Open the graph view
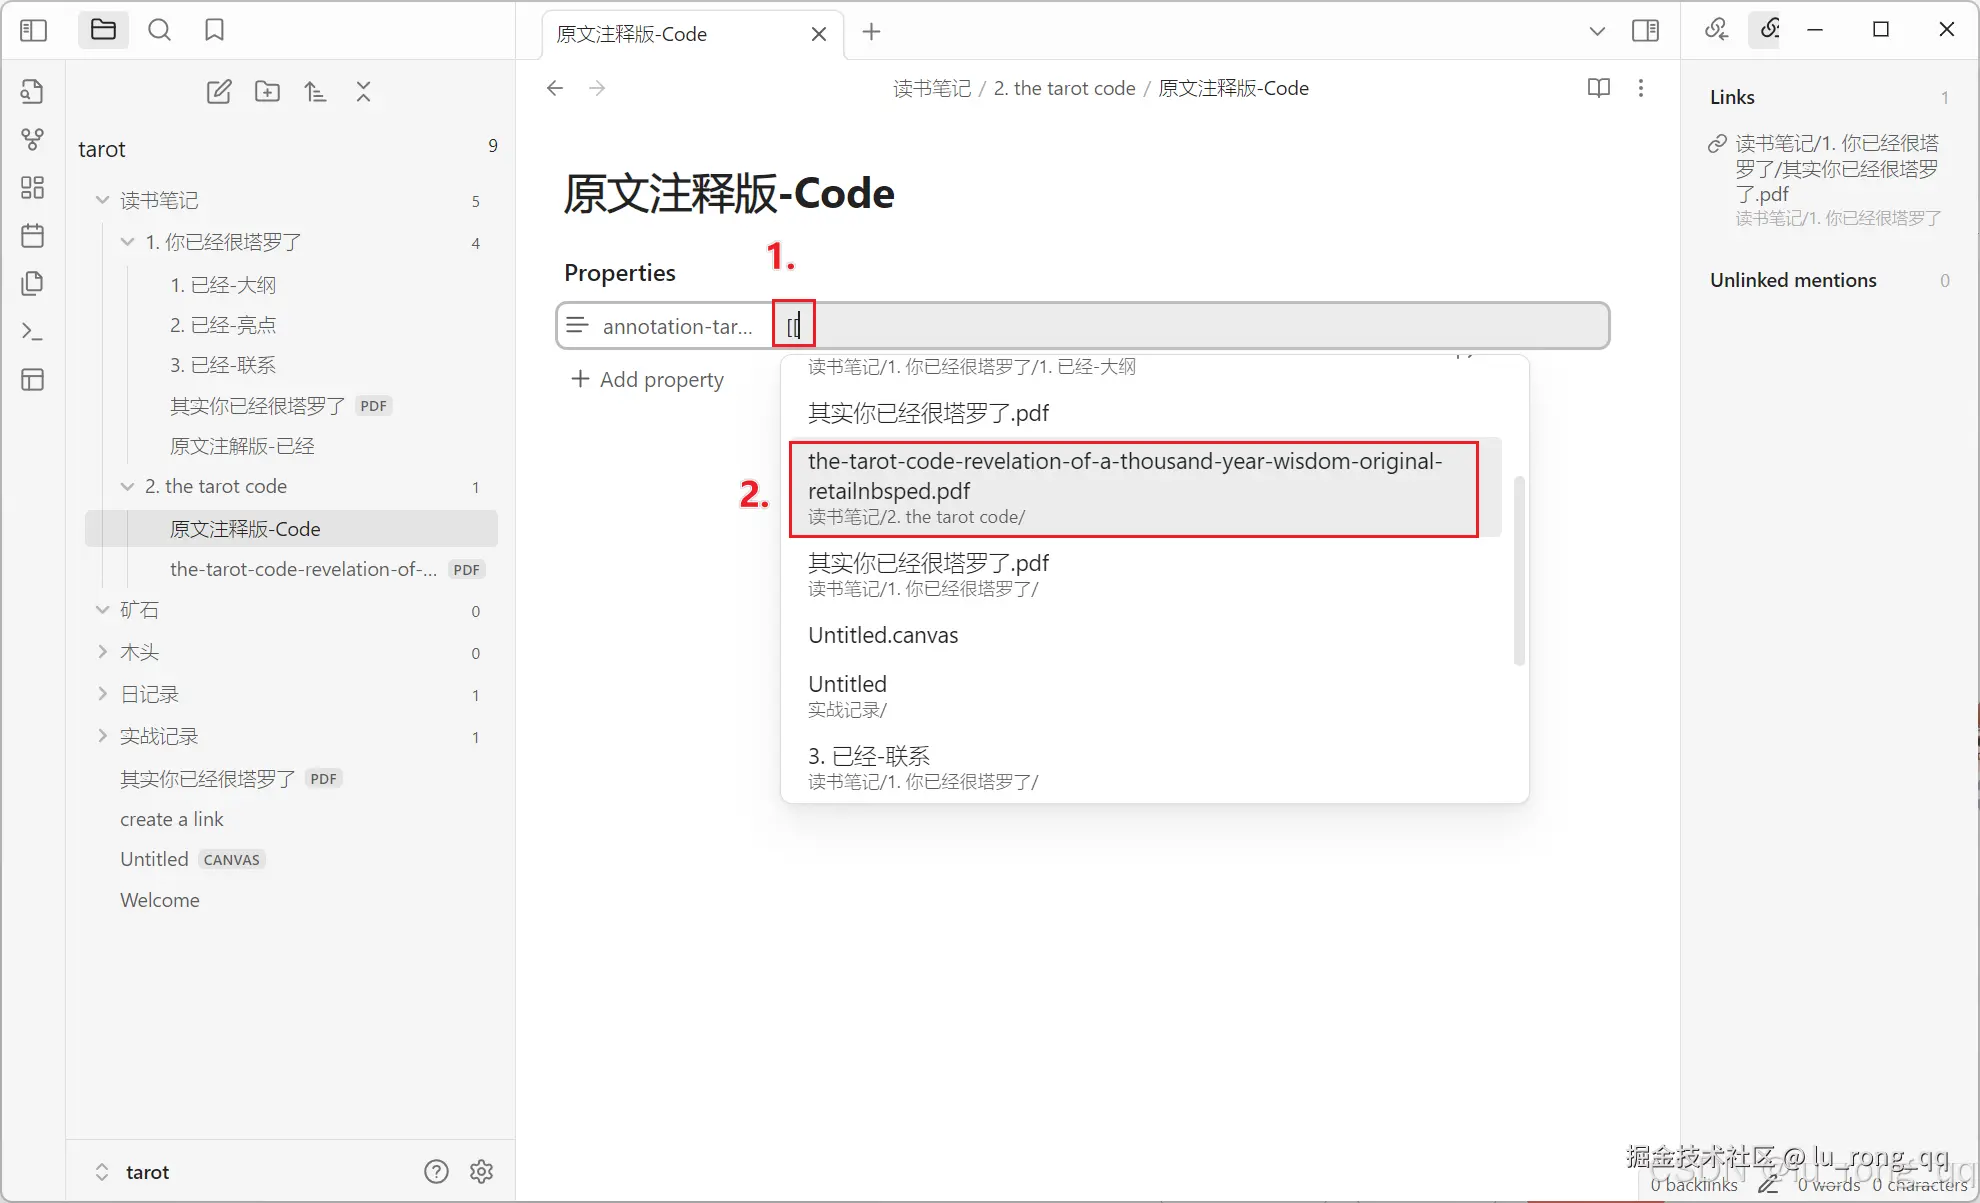This screenshot has height=1203, width=1980. click(x=33, y=139)
